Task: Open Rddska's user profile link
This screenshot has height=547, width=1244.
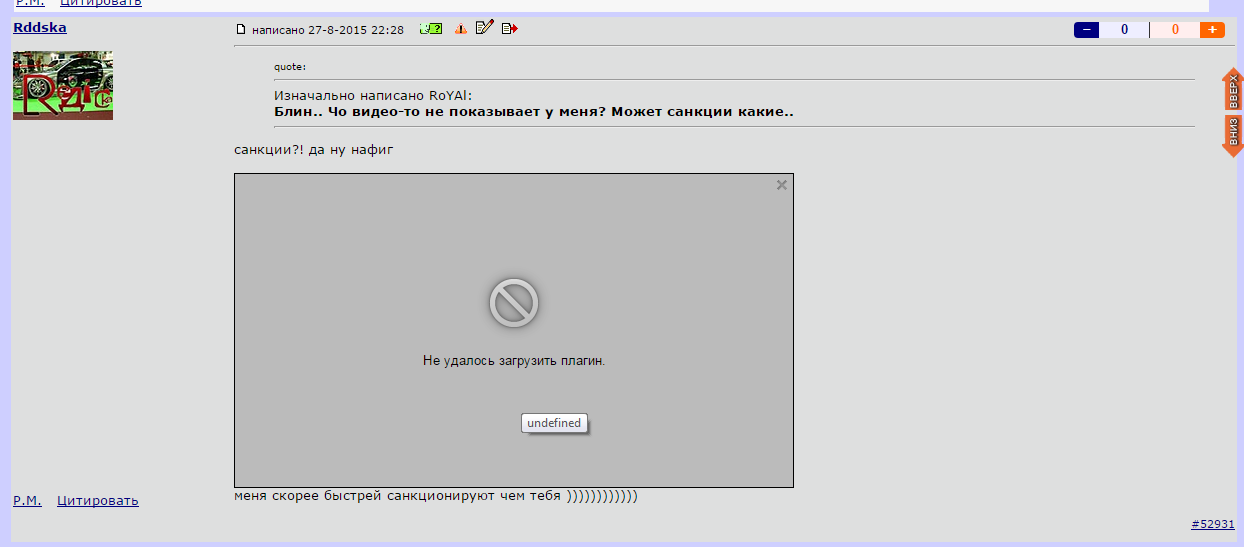Action: coord(40,28)
